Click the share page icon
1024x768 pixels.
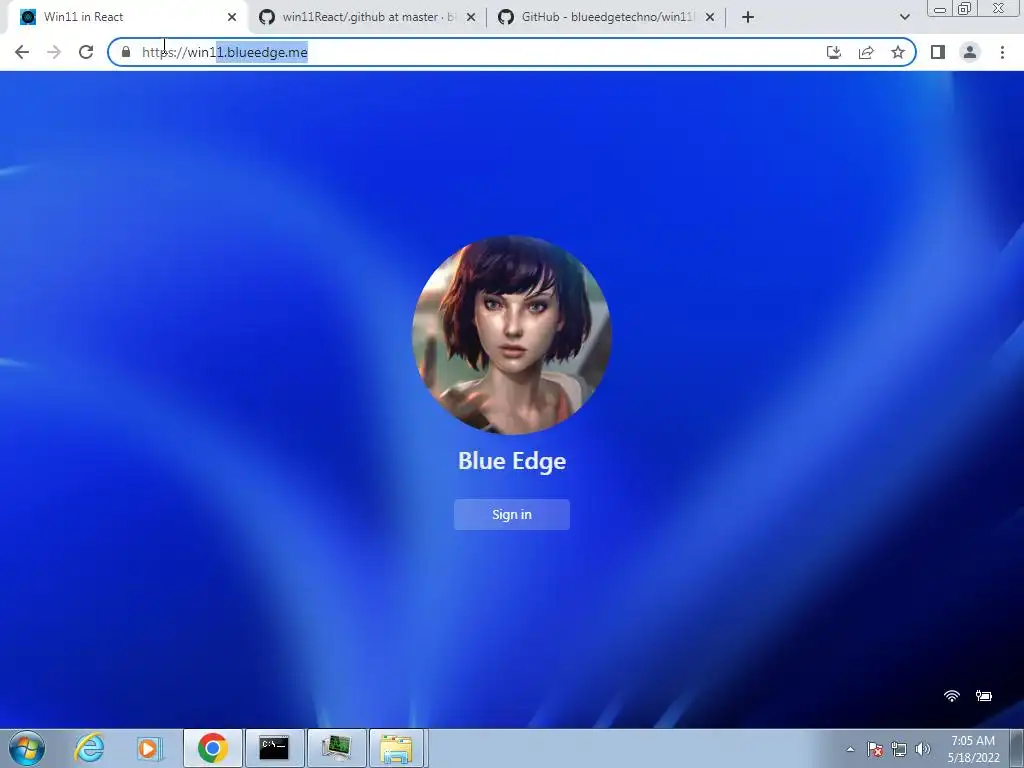click(x=866, y=52)
